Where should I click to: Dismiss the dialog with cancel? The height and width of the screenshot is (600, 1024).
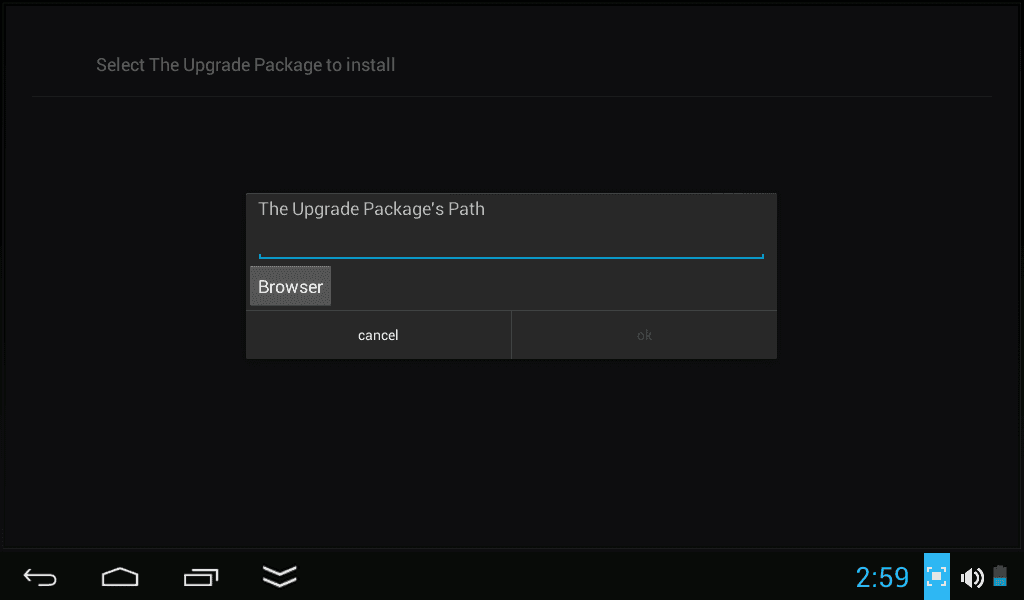378,335
